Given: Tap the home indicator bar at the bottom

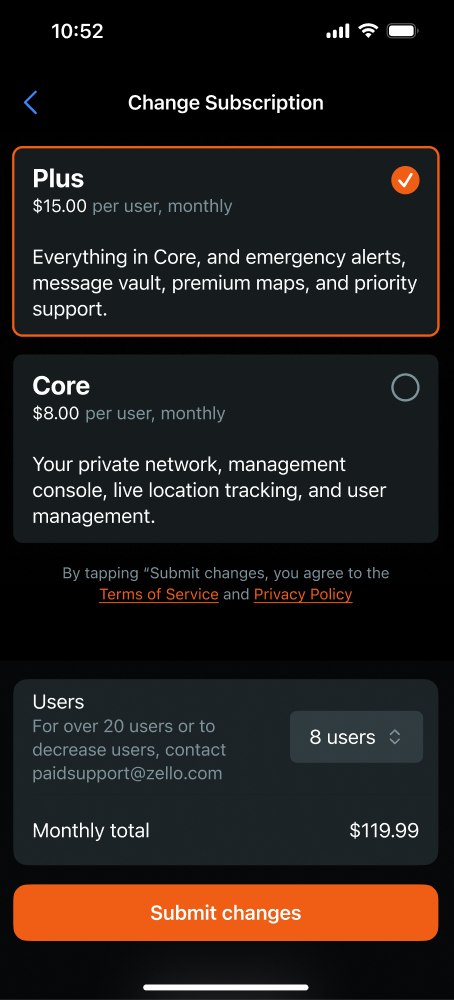Looking at the screenshot, I should click(226, 987).
